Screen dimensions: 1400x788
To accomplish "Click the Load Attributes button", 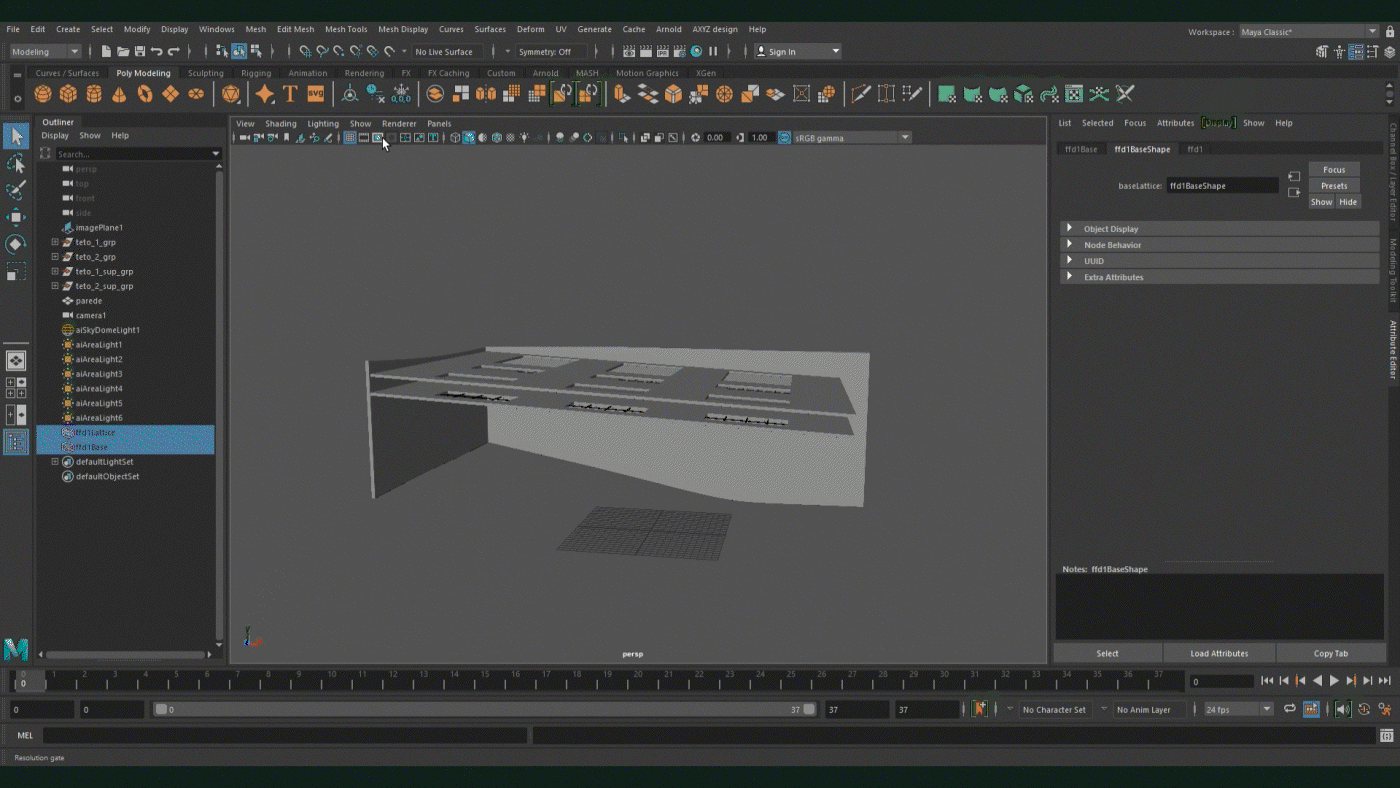I will [x=1219, y=653].
